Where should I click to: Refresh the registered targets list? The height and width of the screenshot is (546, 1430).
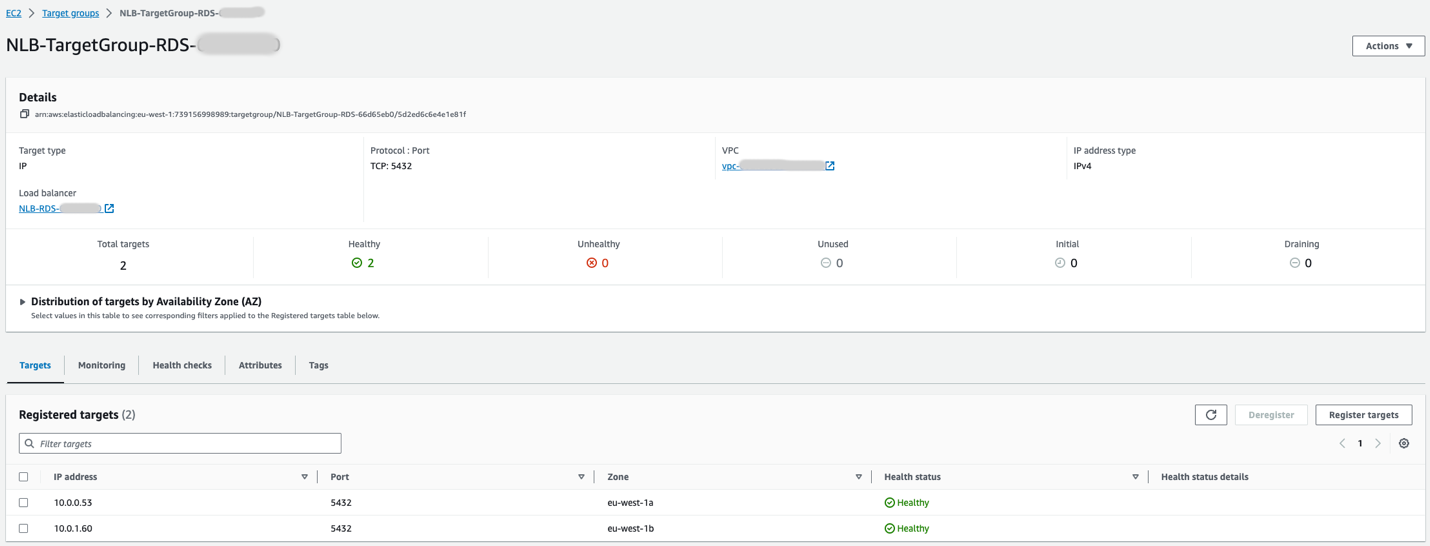[x=1211, y=415]
